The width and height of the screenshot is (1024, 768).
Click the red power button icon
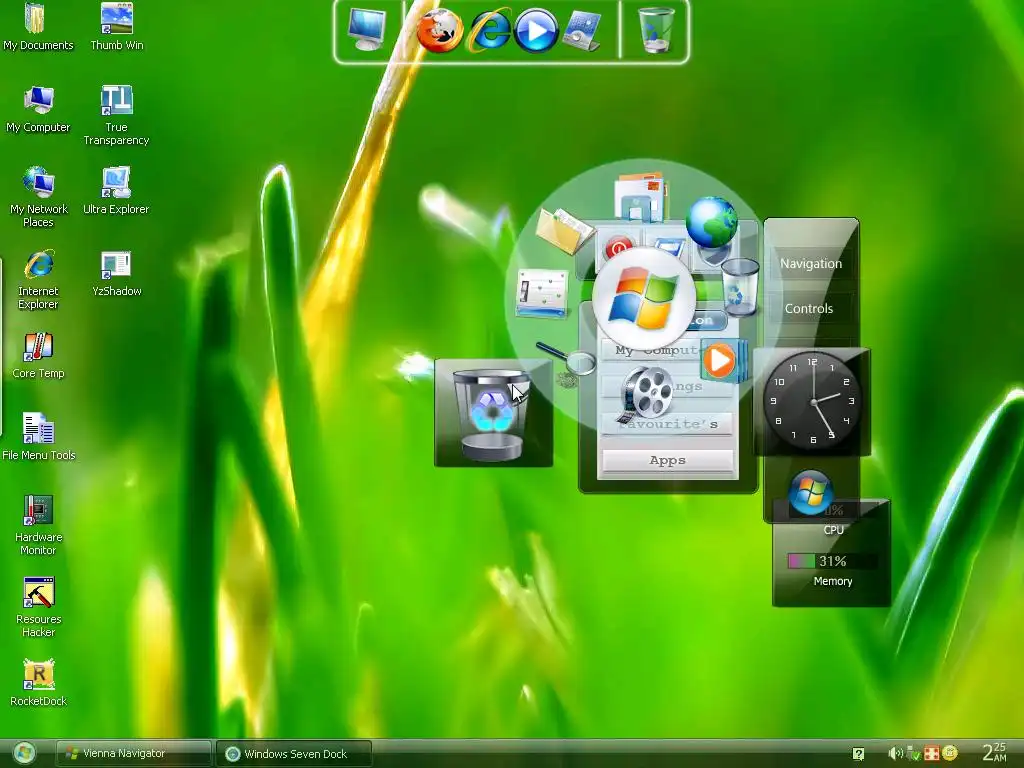tap(618, 247)
